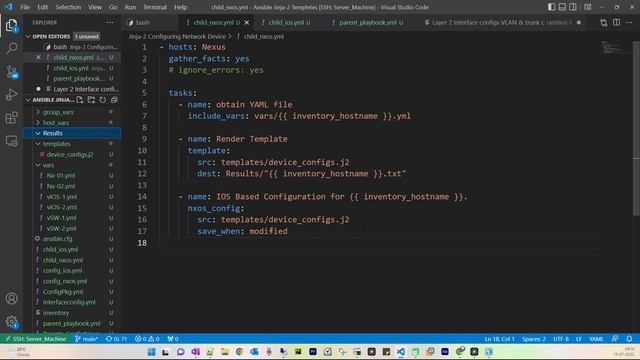
Task: Change indentation via Spaces: 2
Action: click(534, 339)
